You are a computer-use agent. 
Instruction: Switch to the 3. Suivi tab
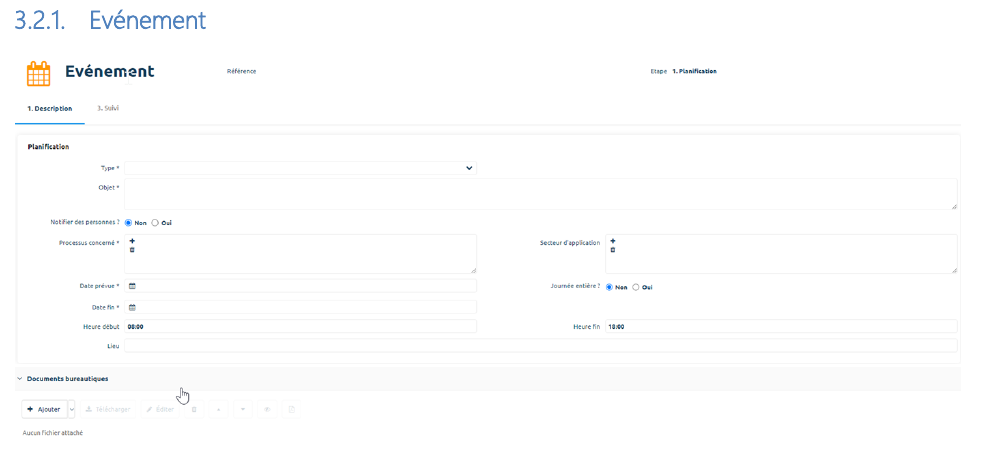(x=108, y=108)
